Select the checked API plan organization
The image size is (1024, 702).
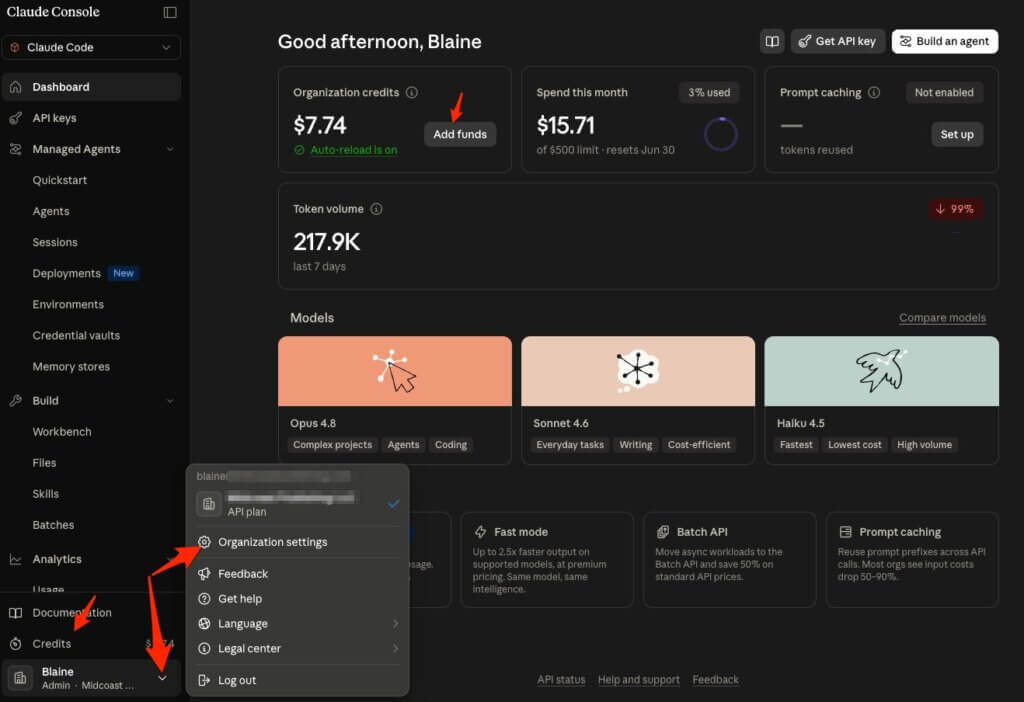298,504
